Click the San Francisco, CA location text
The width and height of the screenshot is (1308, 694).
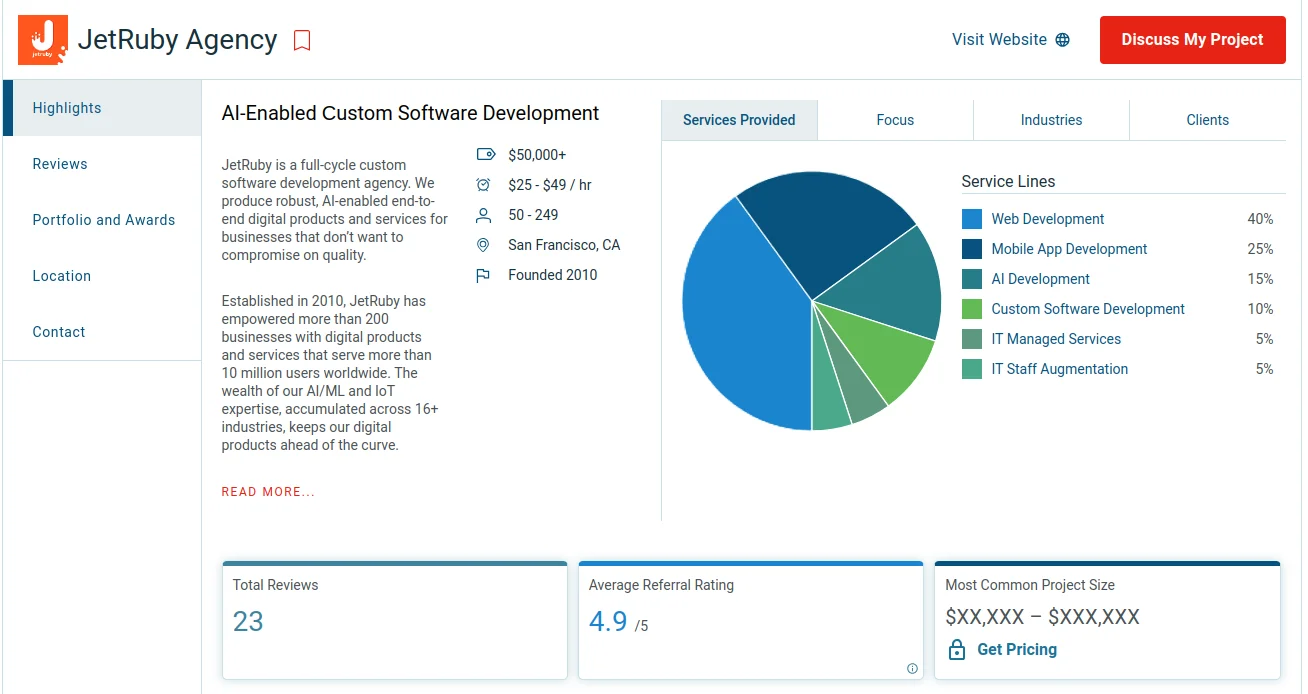(564, 245)
